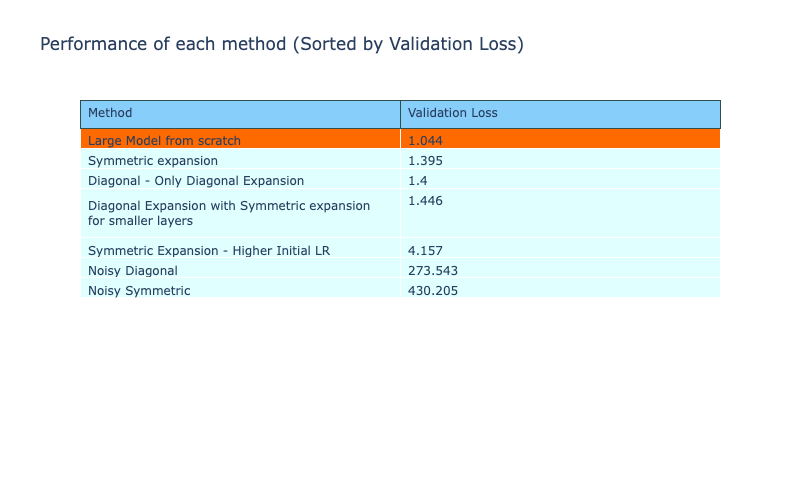Click 'Diagonal Expansion with Symmetric expansion' text line
800x500 pixels.
[229, 205]
